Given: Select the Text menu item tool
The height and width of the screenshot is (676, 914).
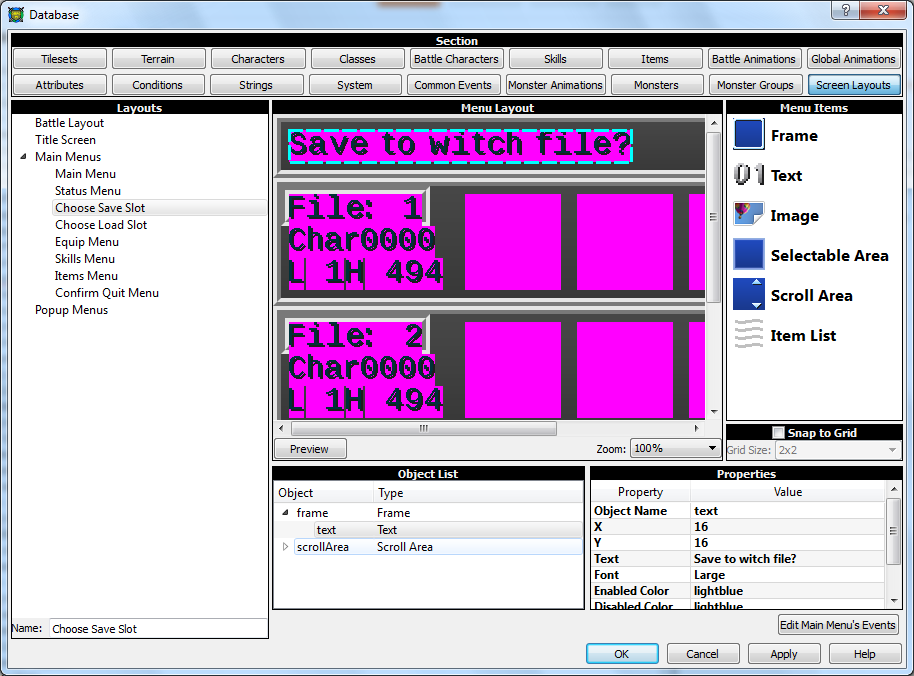Looking at the screenshot, I should (786, 175).
